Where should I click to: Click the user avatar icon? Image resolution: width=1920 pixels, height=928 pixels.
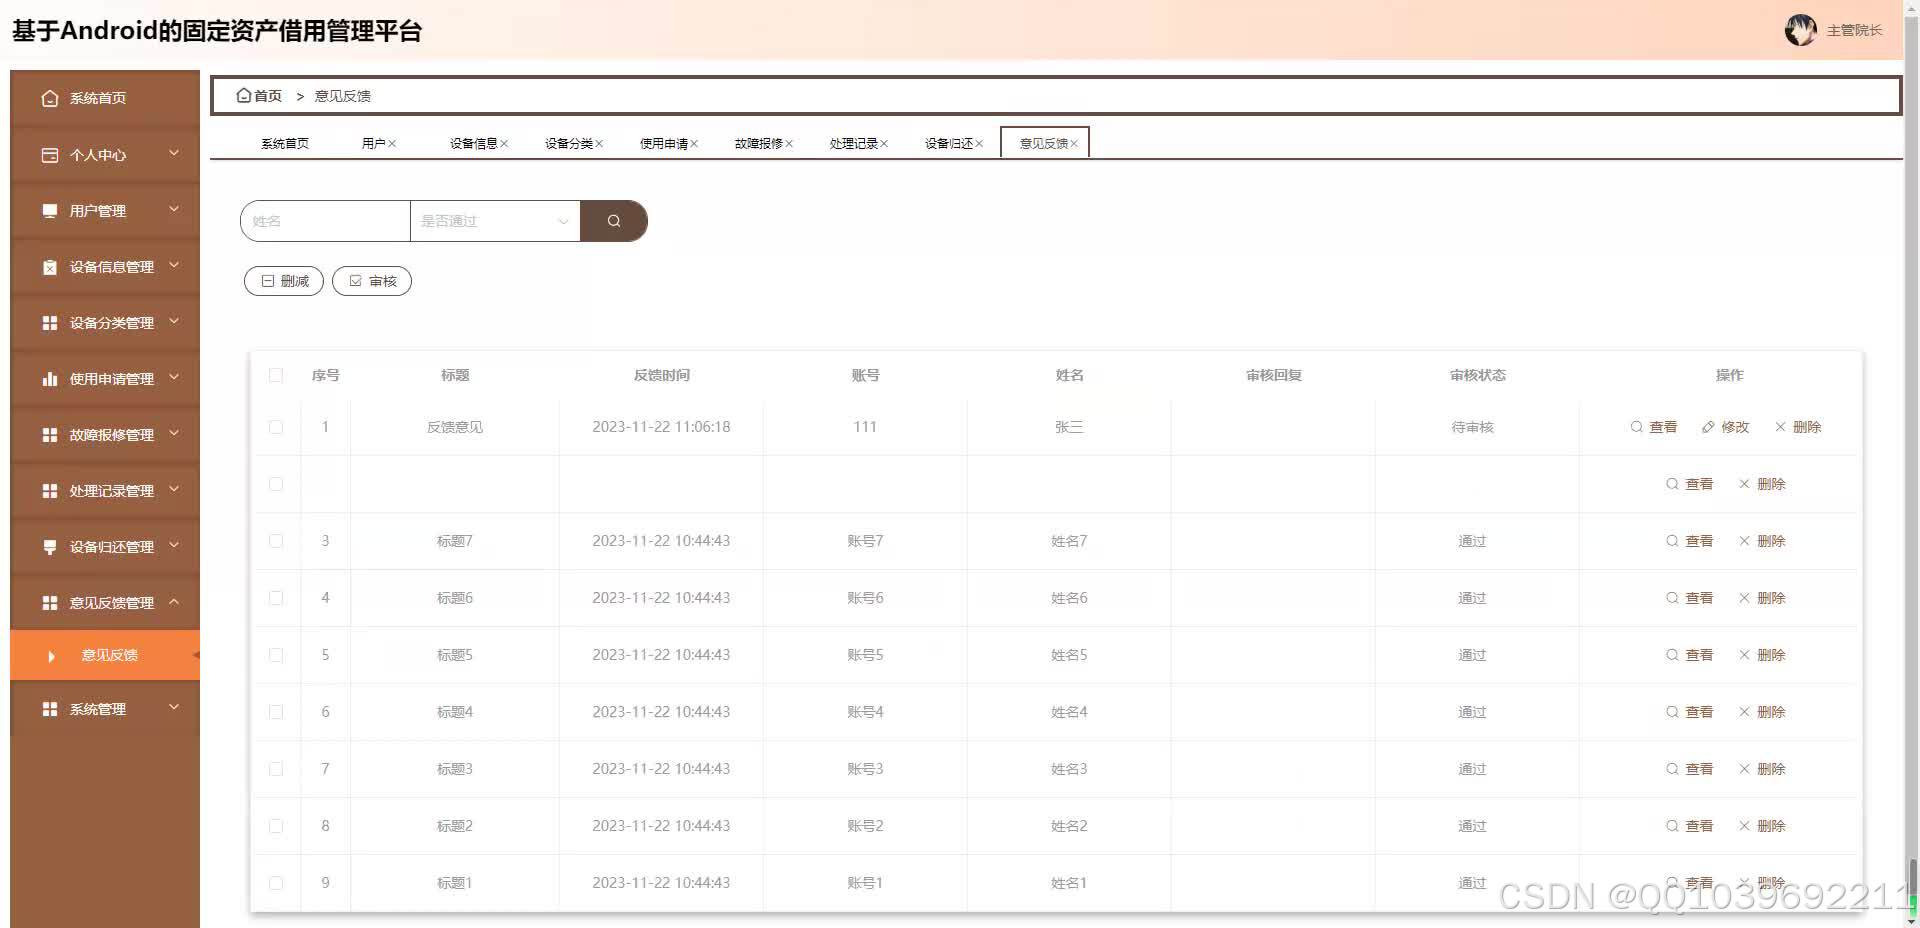(x=1800, y=30)
